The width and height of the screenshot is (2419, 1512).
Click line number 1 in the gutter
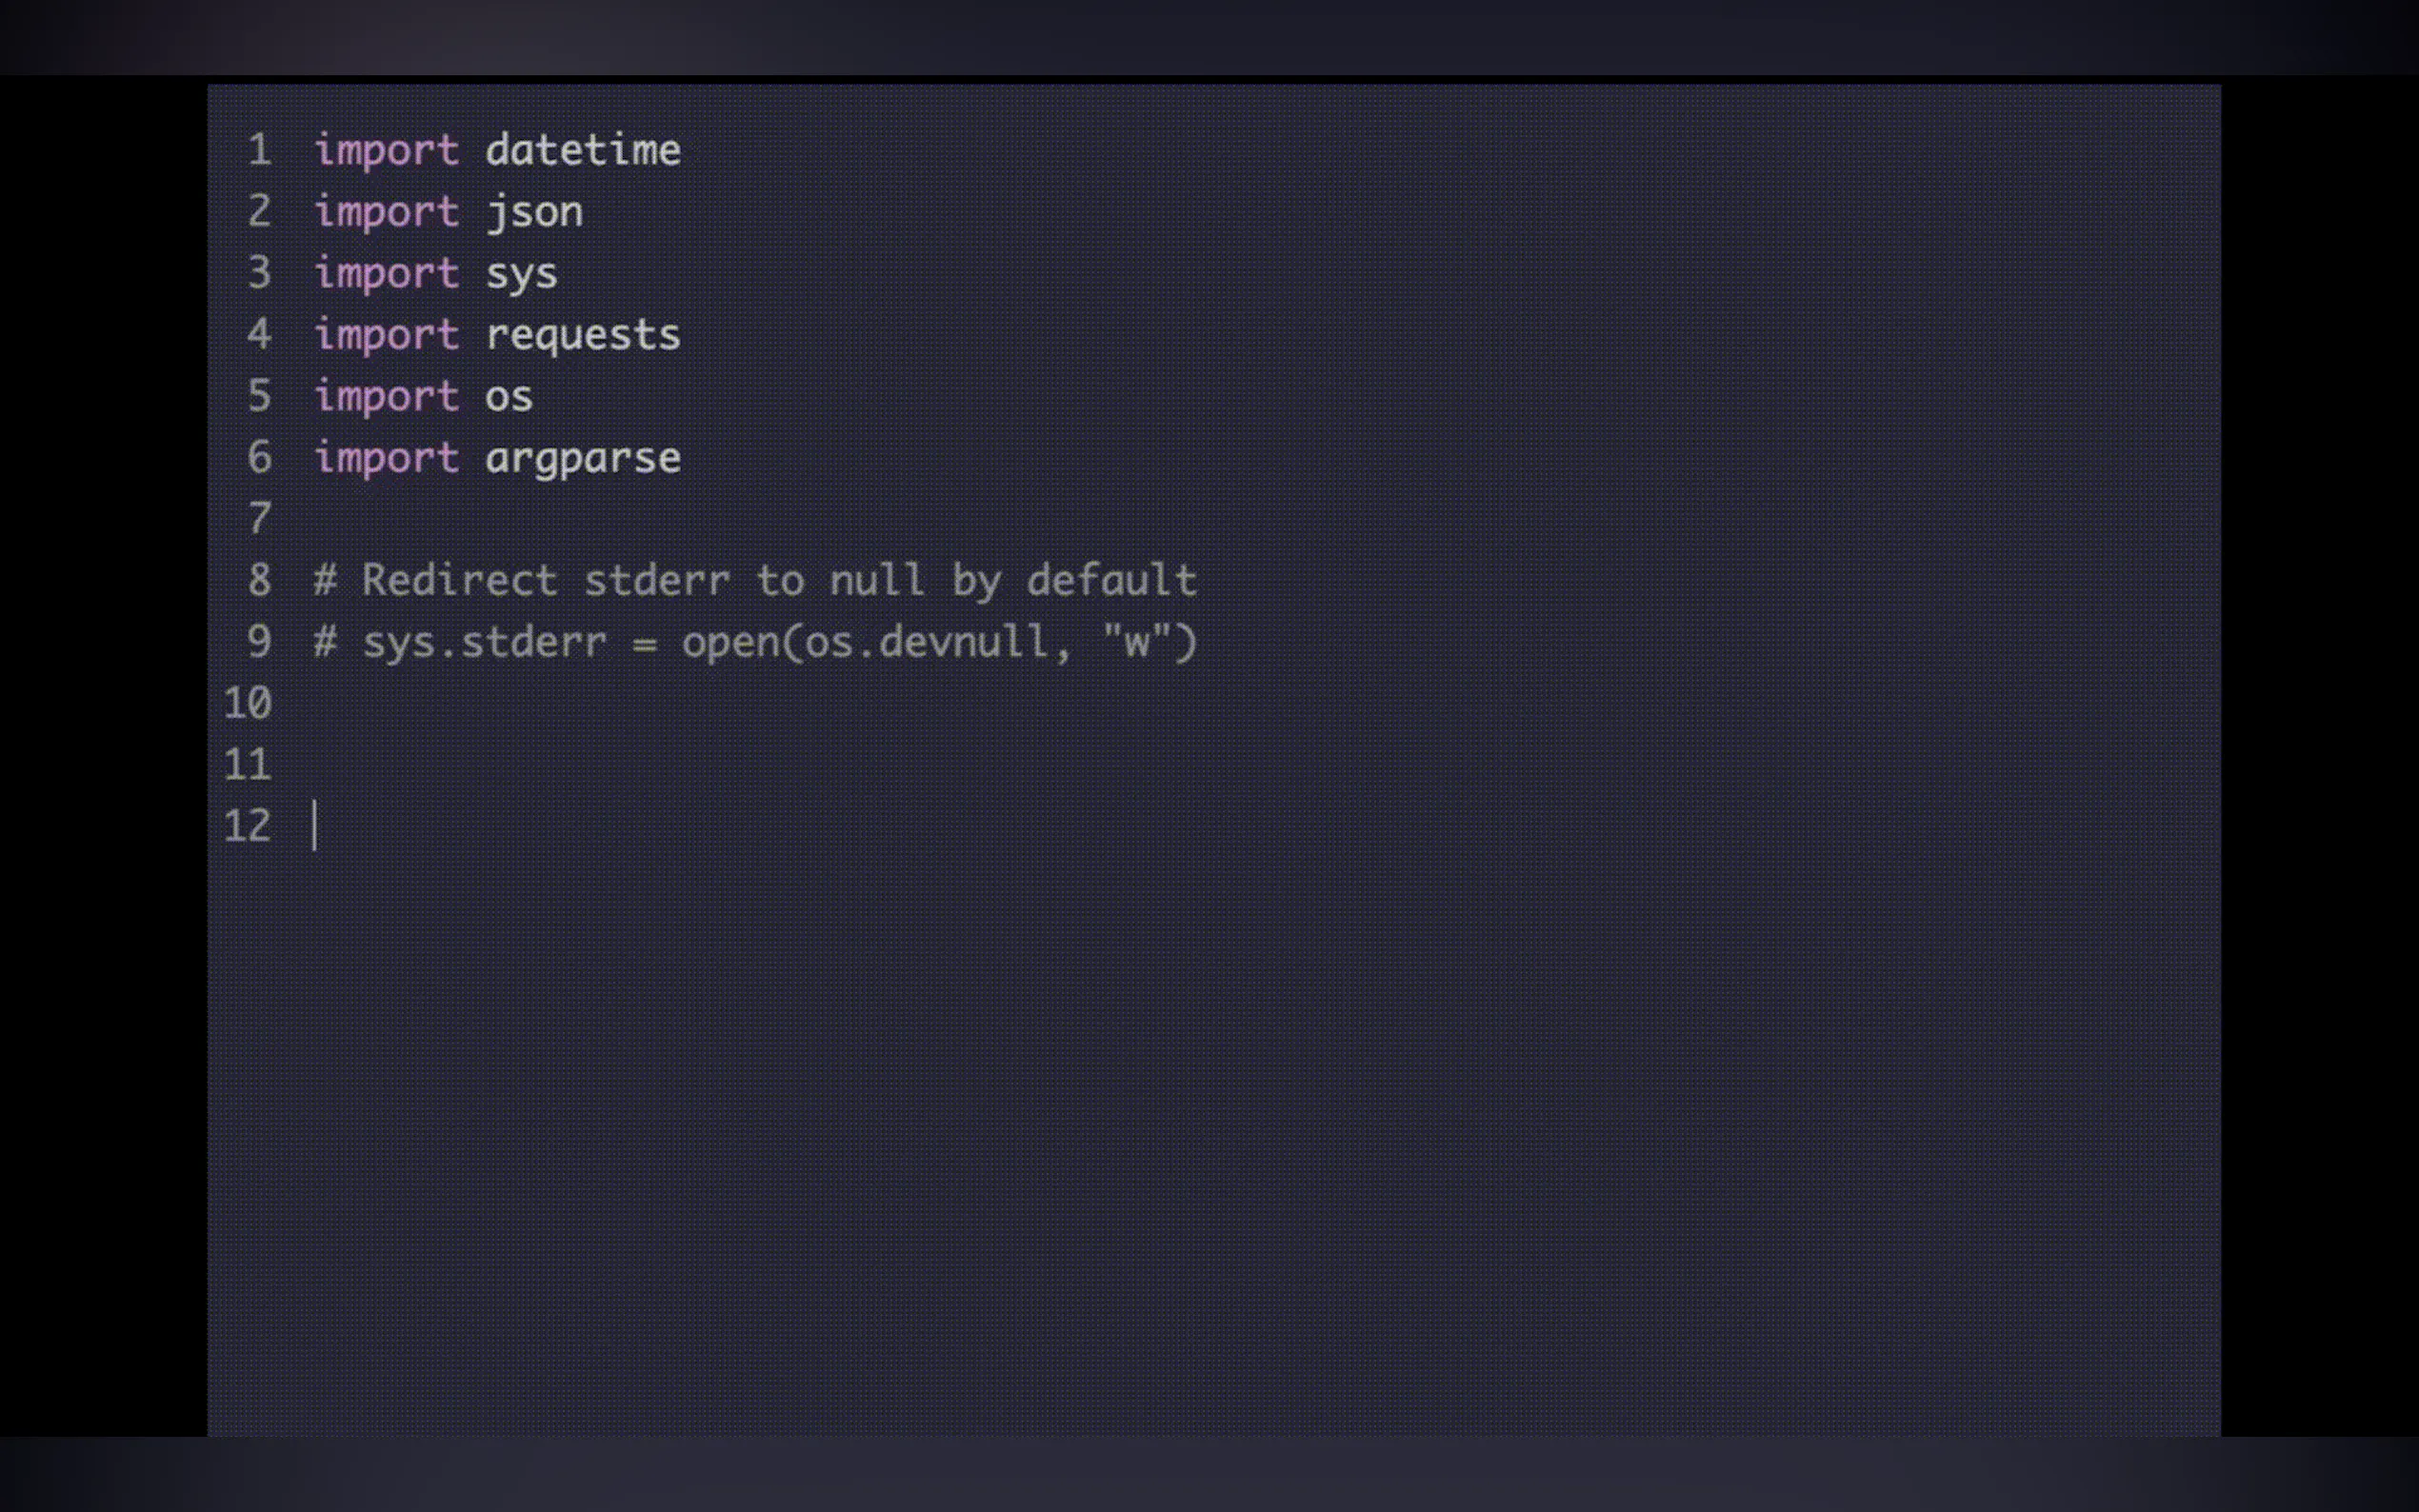pos(259,150)
